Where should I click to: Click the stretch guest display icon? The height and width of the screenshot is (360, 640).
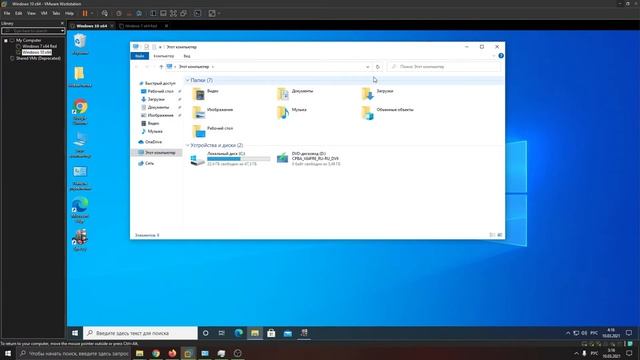212,13
